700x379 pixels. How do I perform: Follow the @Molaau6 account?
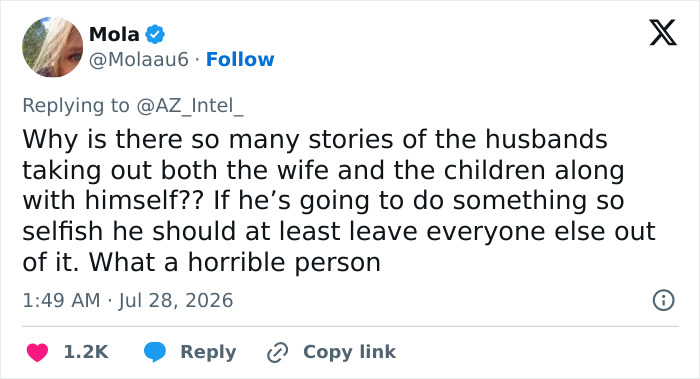click(240, 59)
